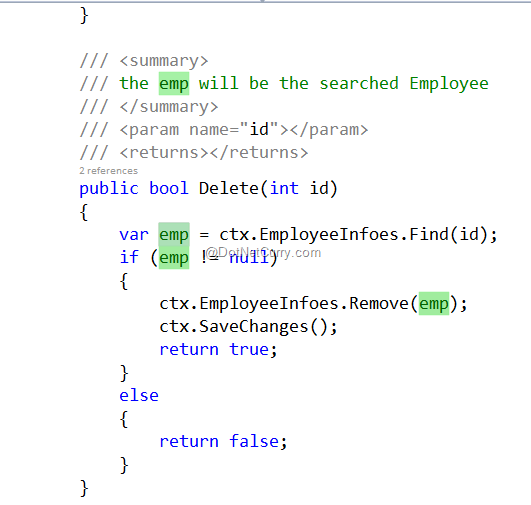Click the 'emp' variable in the var declaration
This screenshot has height=505, width=531.
[174, 234]
